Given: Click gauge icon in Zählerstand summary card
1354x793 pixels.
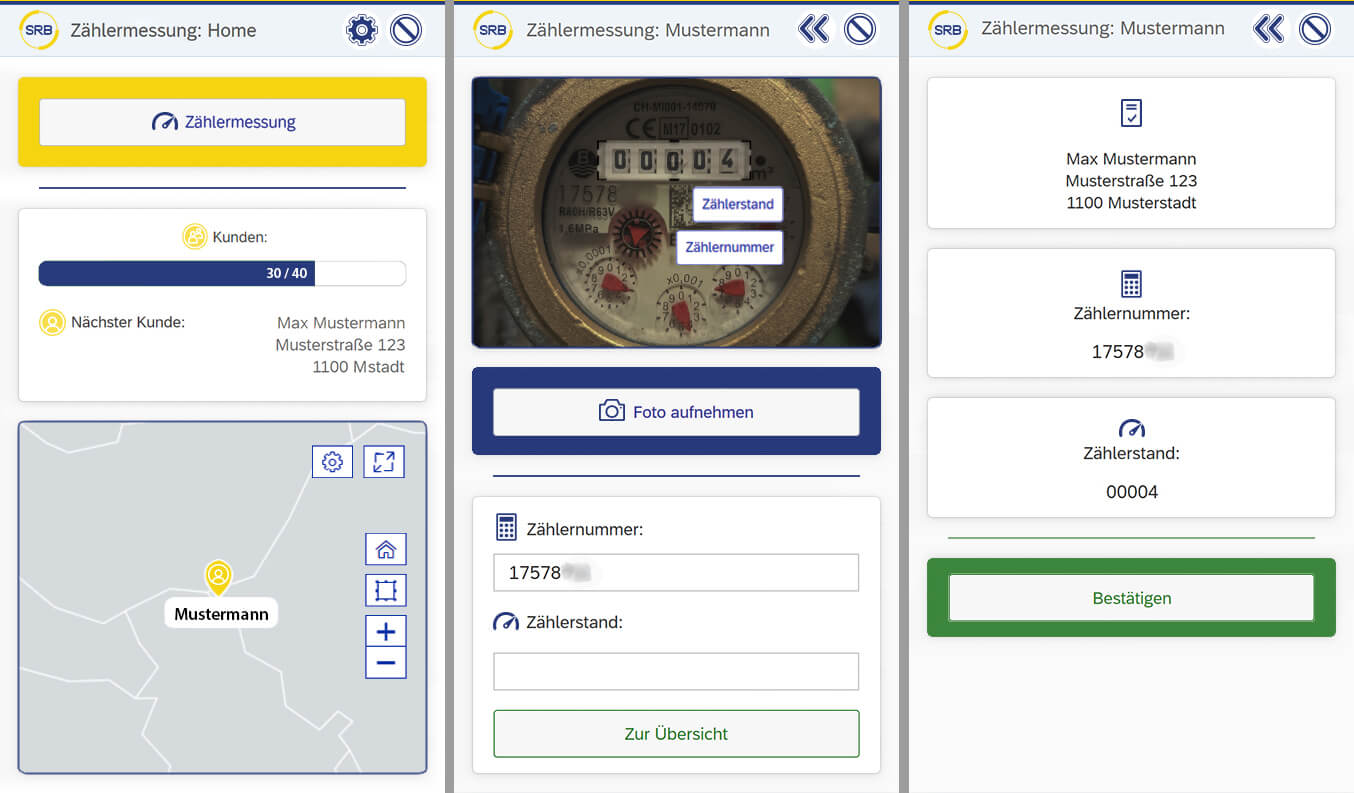Looking at the screenshot, I should click(1131, 429).
